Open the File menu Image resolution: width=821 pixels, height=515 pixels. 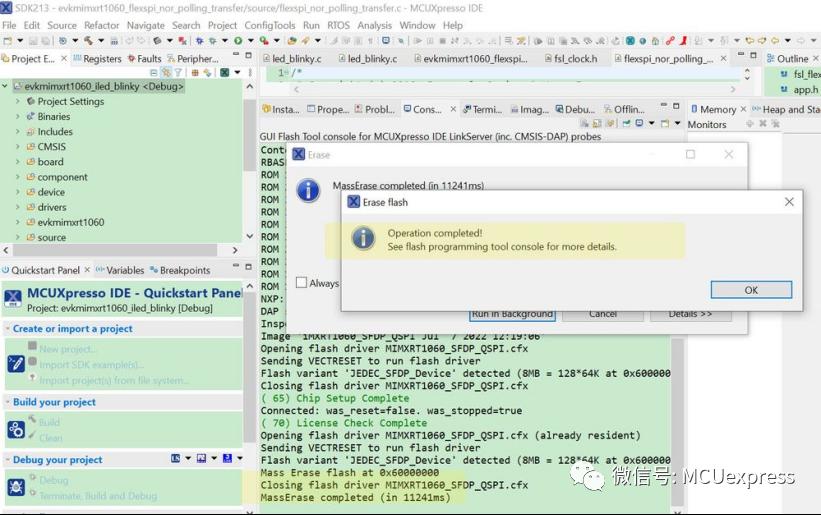click(9, 25)
